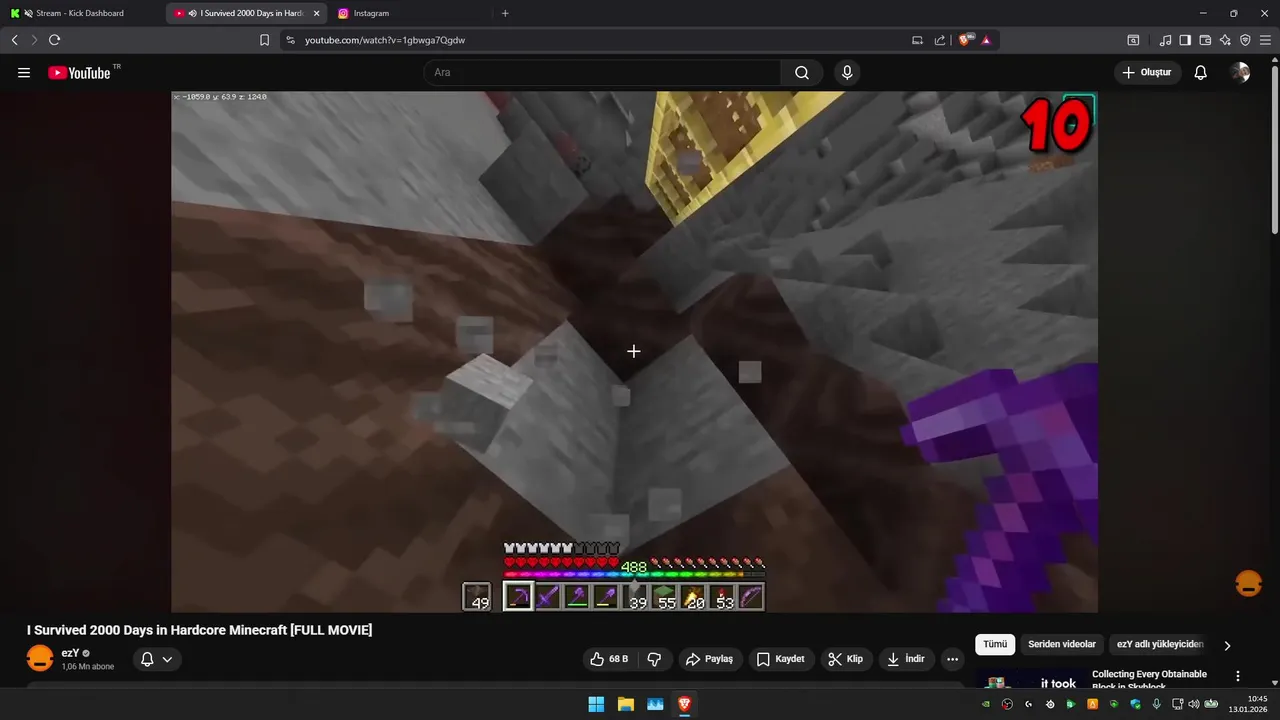Open Brave Leo AI sparkle icon

point(1225,40)
